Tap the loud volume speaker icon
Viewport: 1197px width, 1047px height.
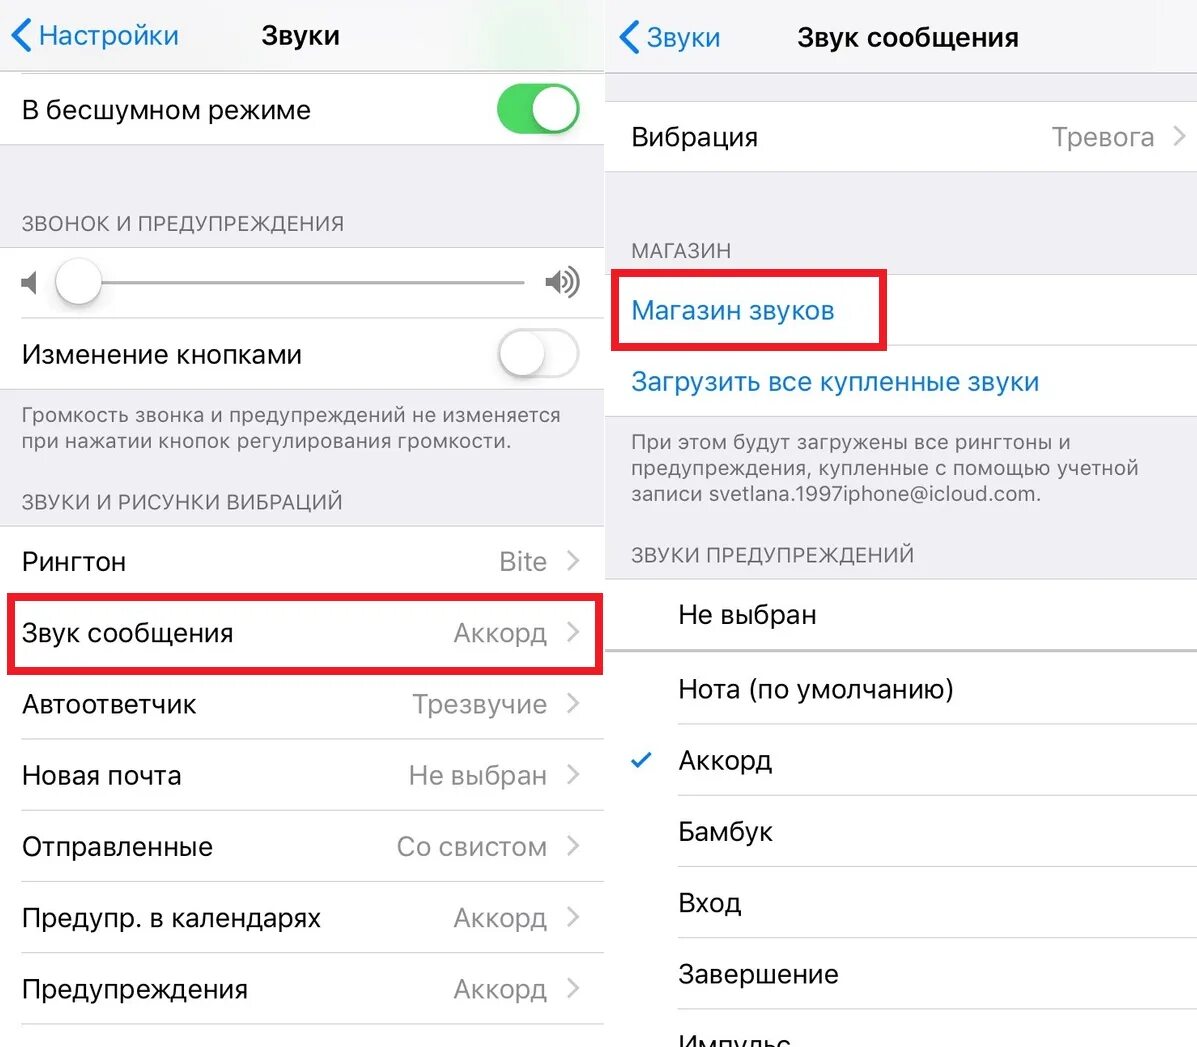pyautogui.click(x=562, y=283)
